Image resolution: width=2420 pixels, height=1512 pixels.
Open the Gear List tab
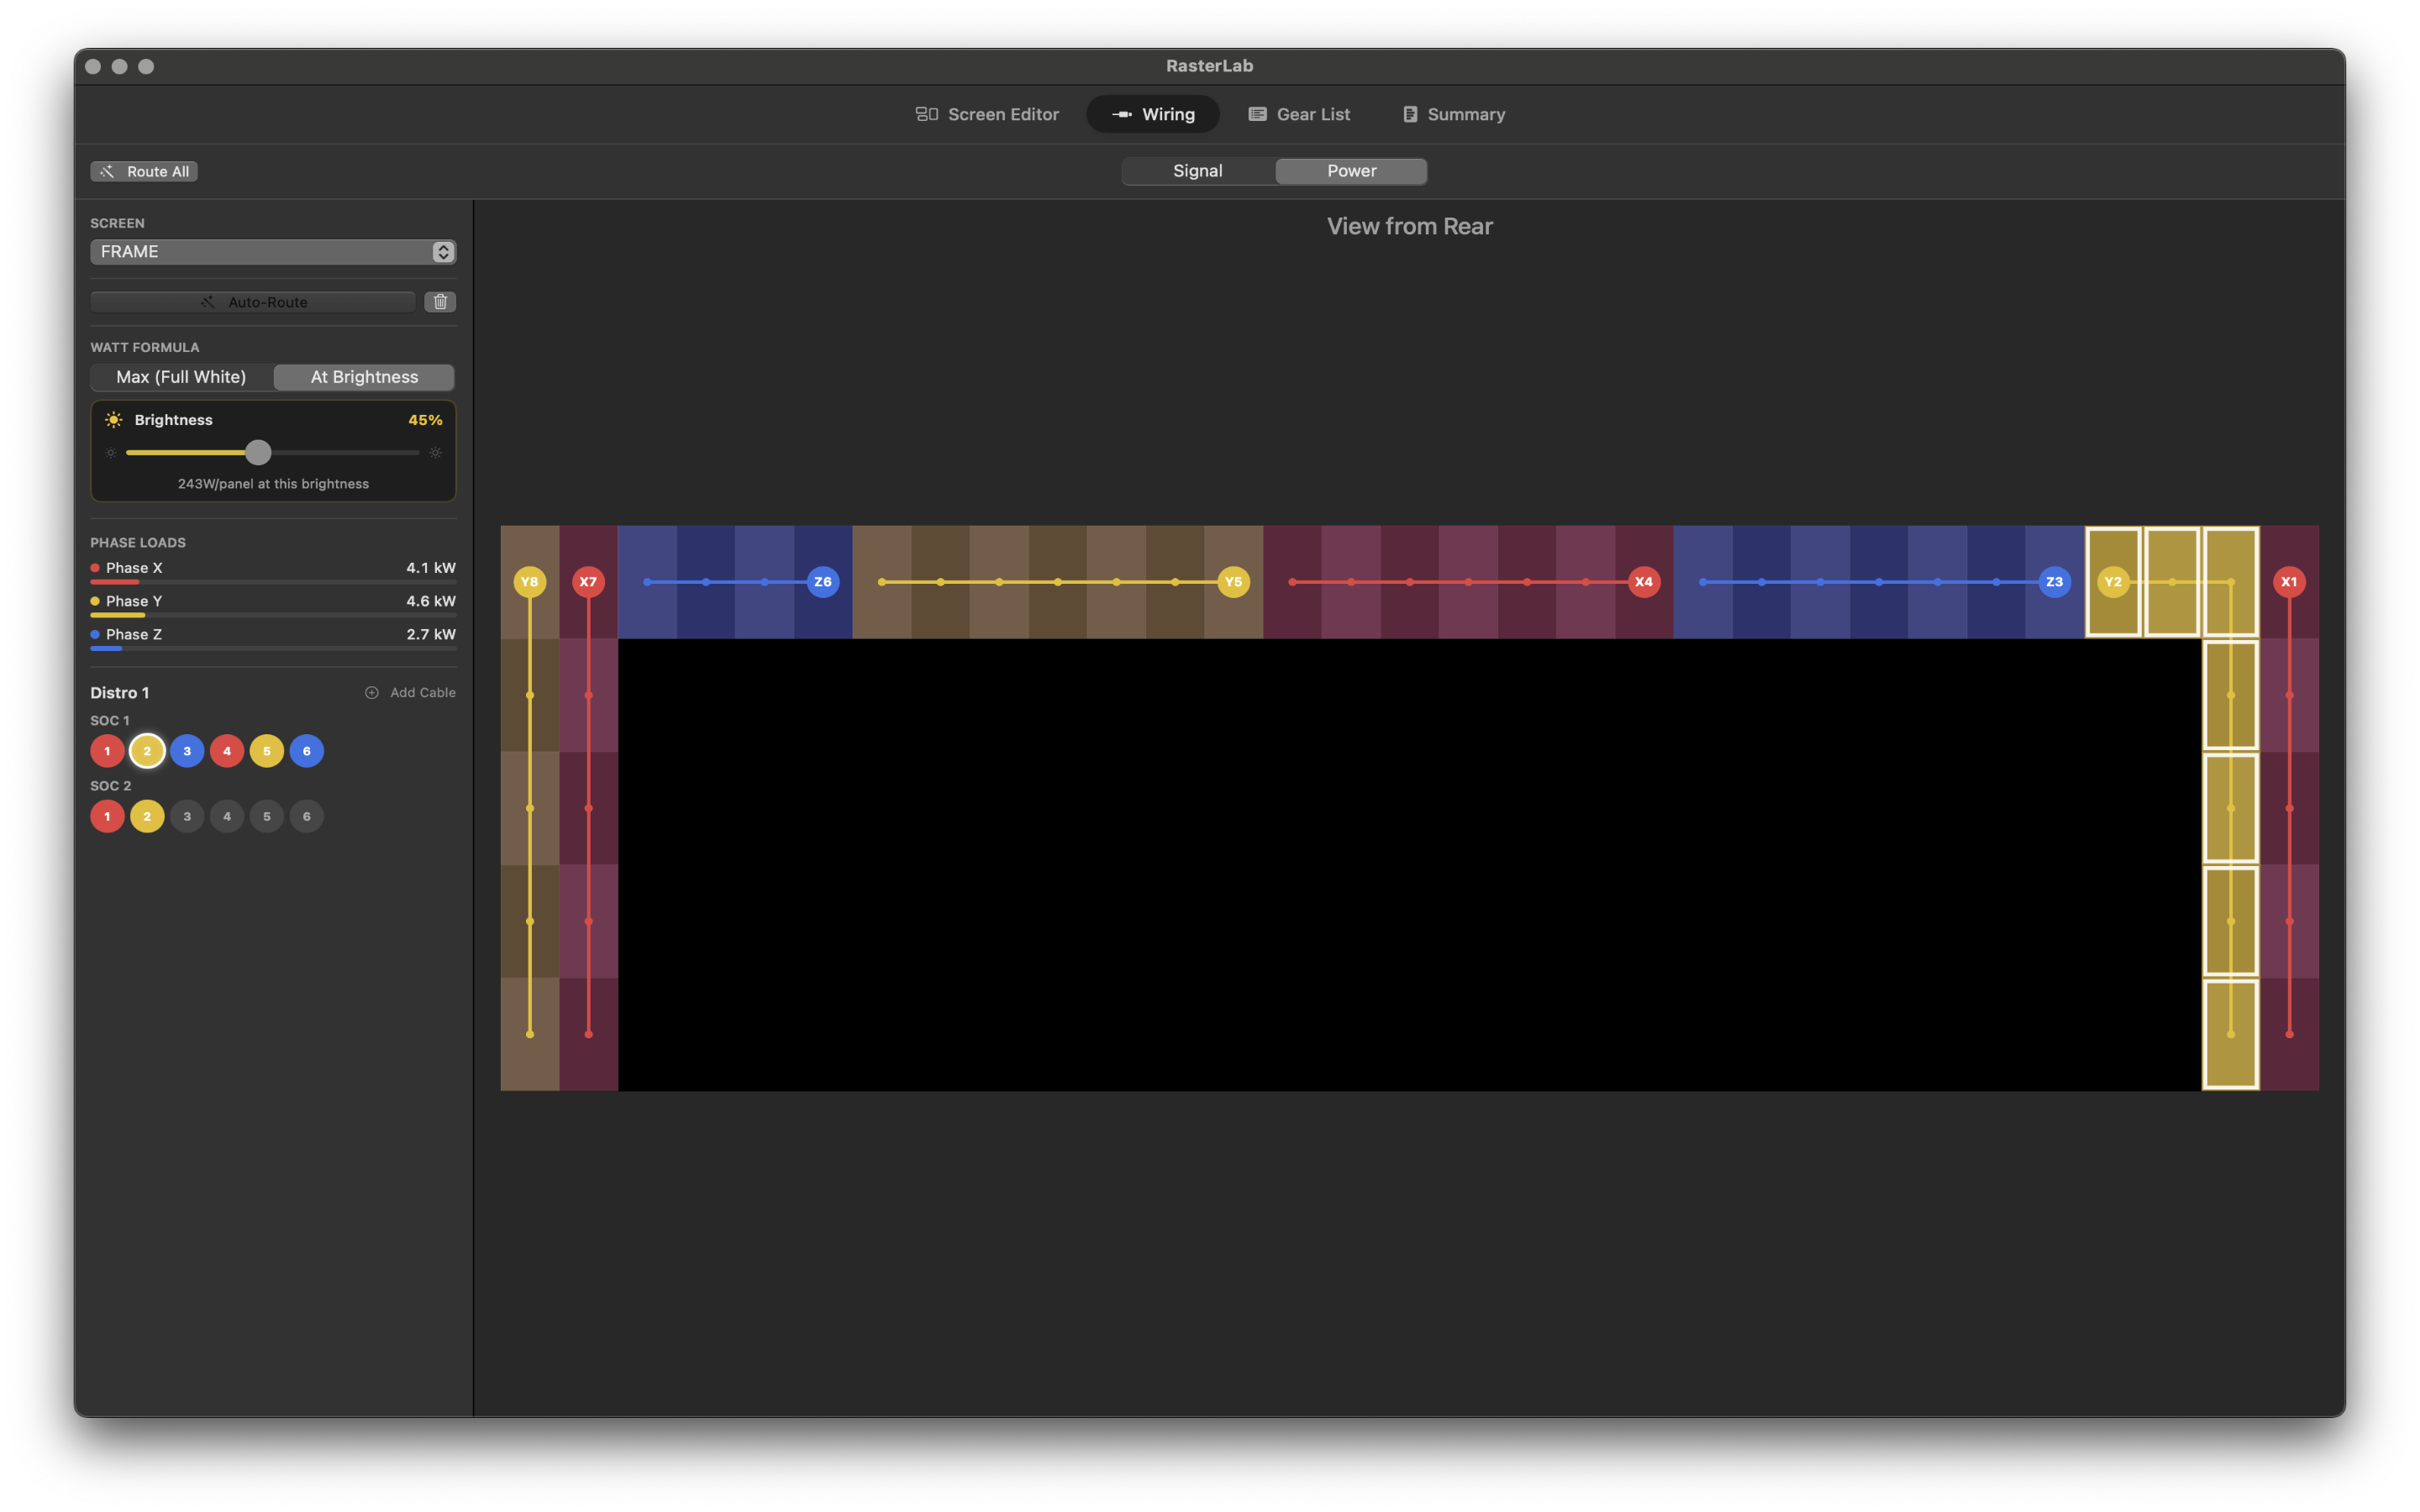[x=1299, y=114]
